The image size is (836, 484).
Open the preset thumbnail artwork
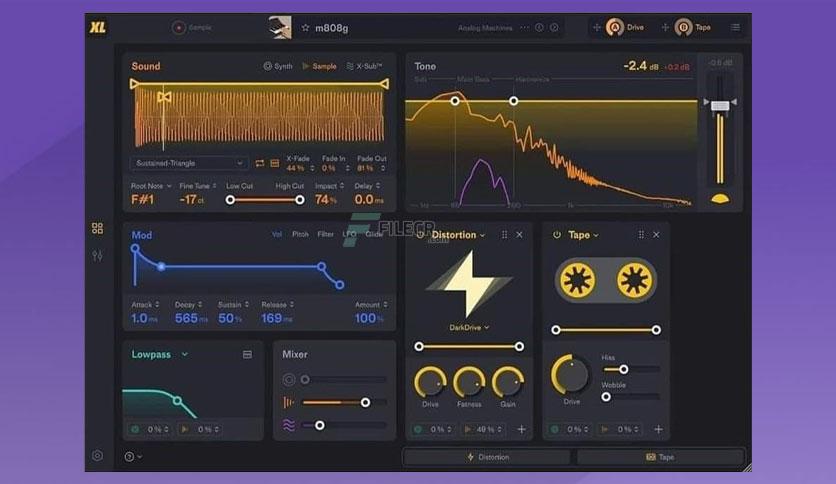(279, 27)
